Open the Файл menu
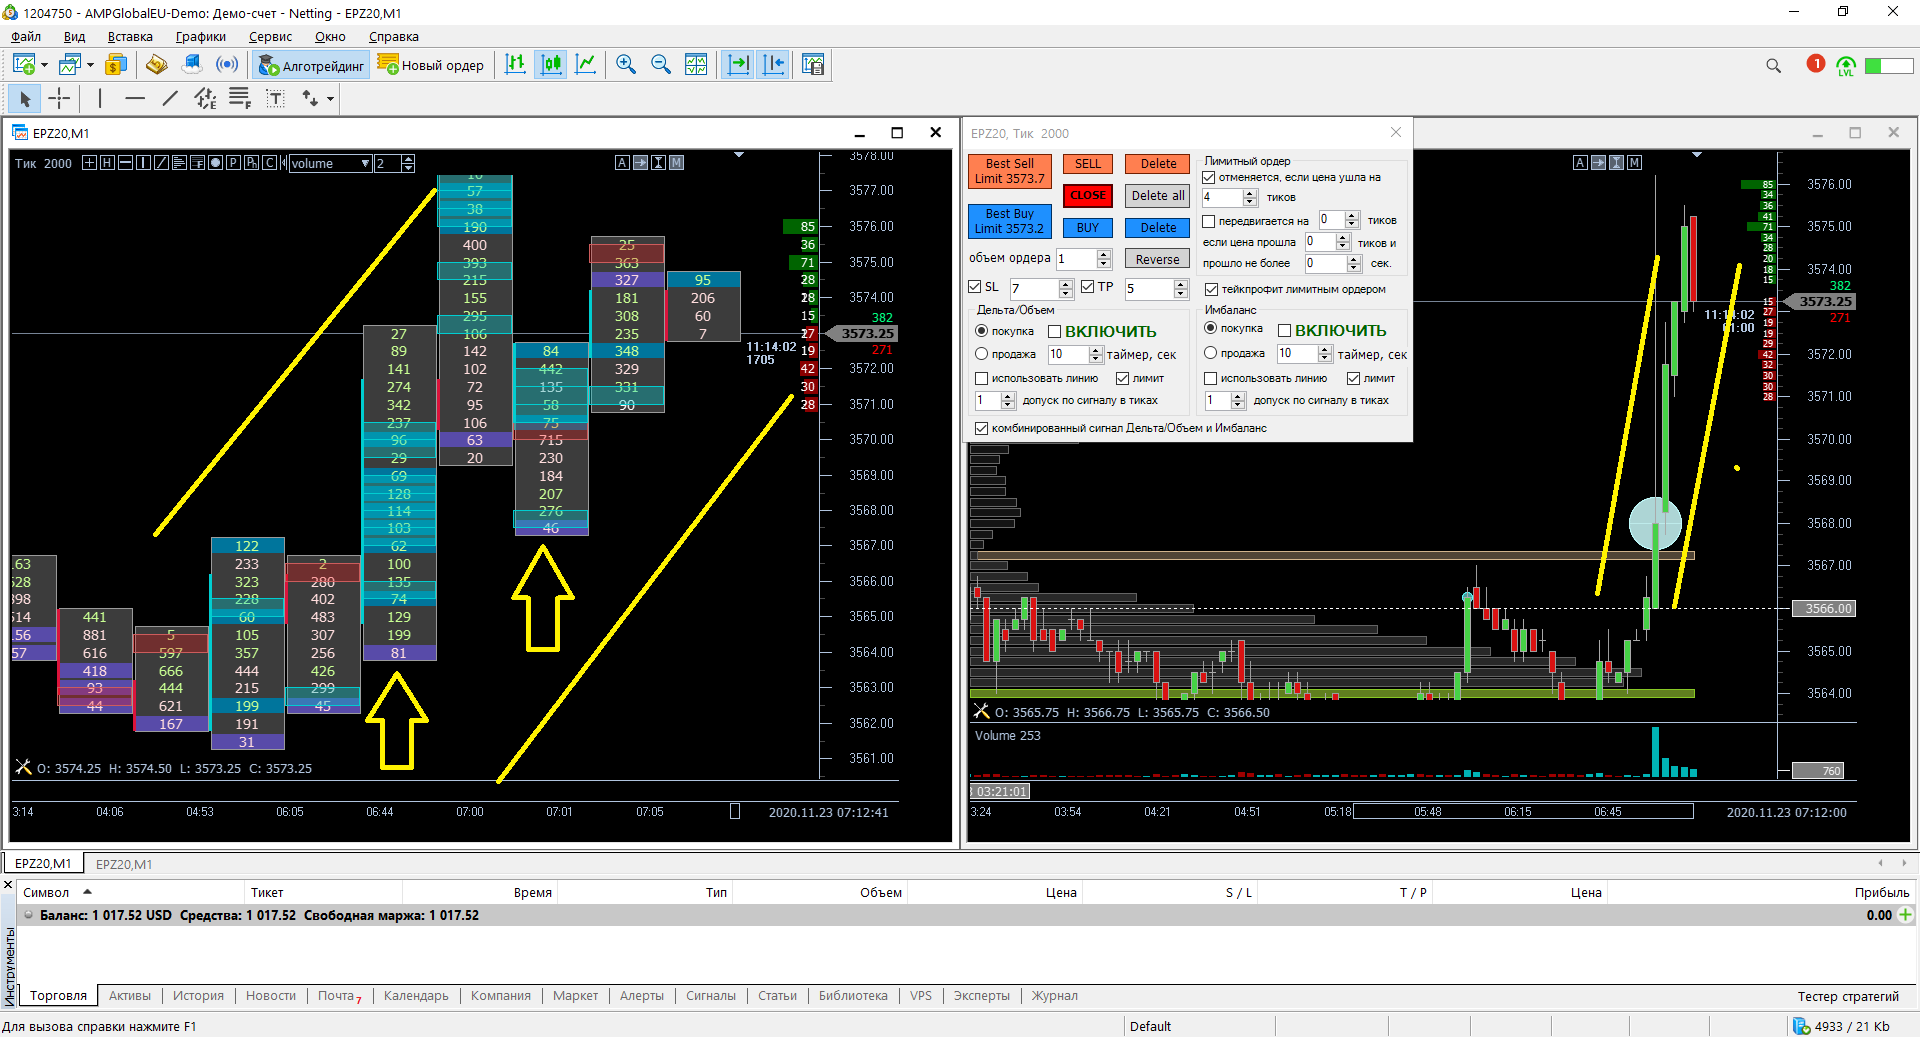Image resolution: width=1920 pixels, height=1037 pixels. (x=26, y=37)
